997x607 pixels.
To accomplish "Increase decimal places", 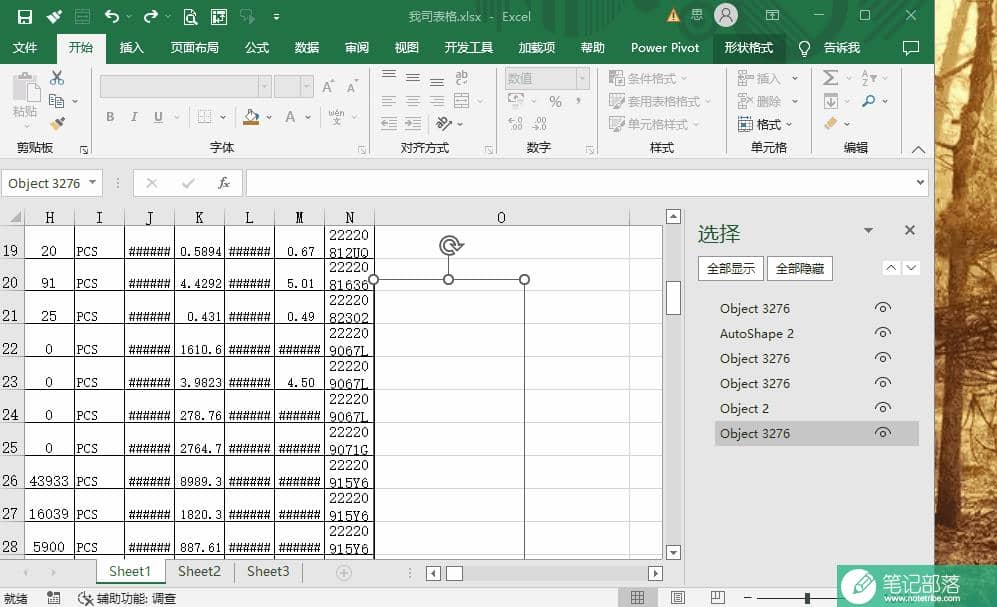I will 515,123.
